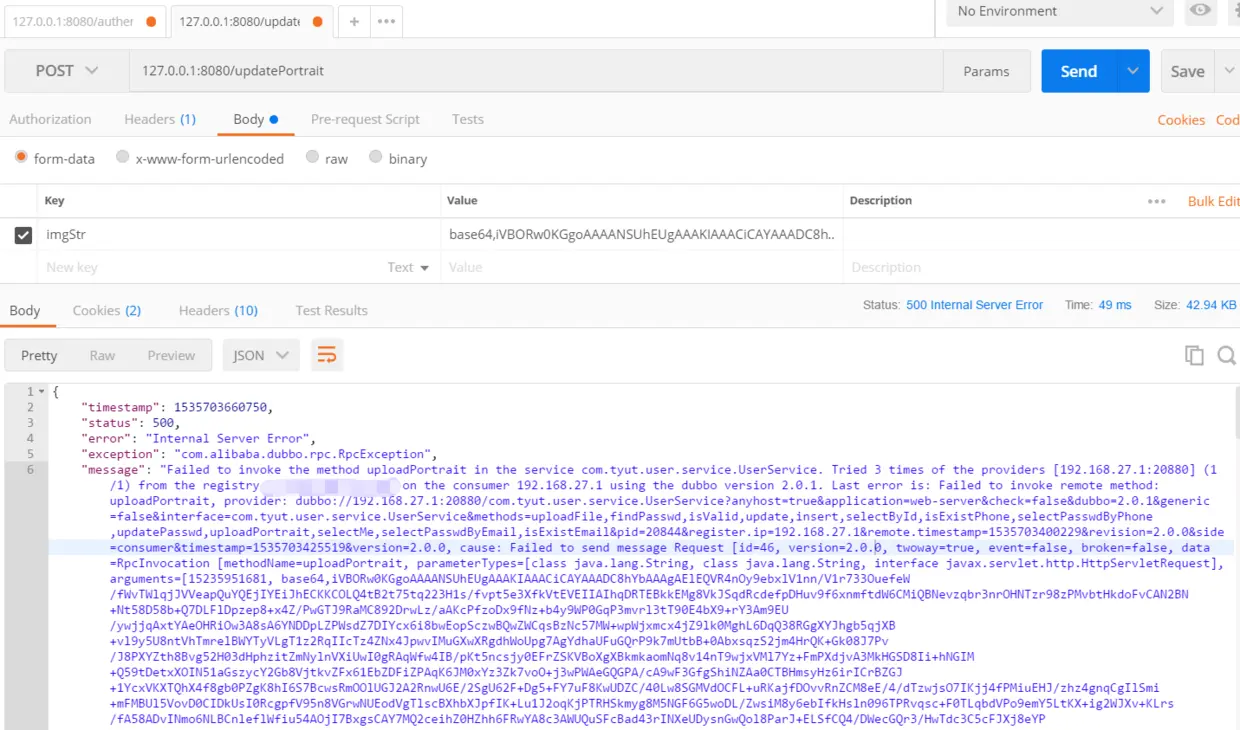
Task: Select the form-data radio option
Action: point(21,157)
